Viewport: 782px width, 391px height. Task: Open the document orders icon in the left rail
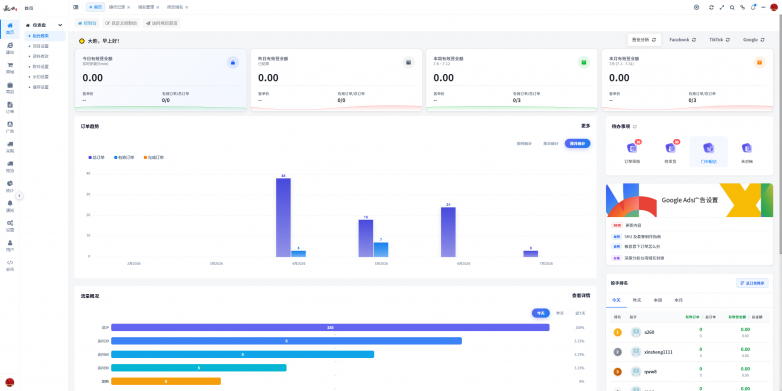(10, 105)
